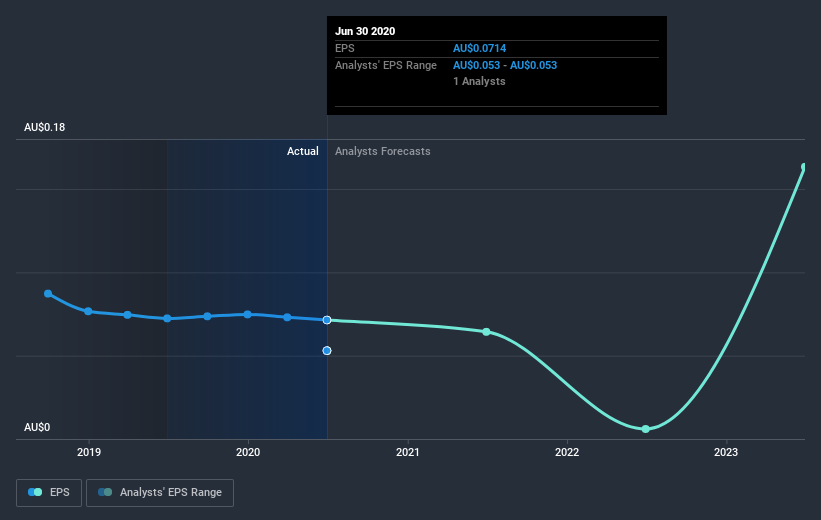Click the 1 Analysts text in tooltip

coord(479,81)
